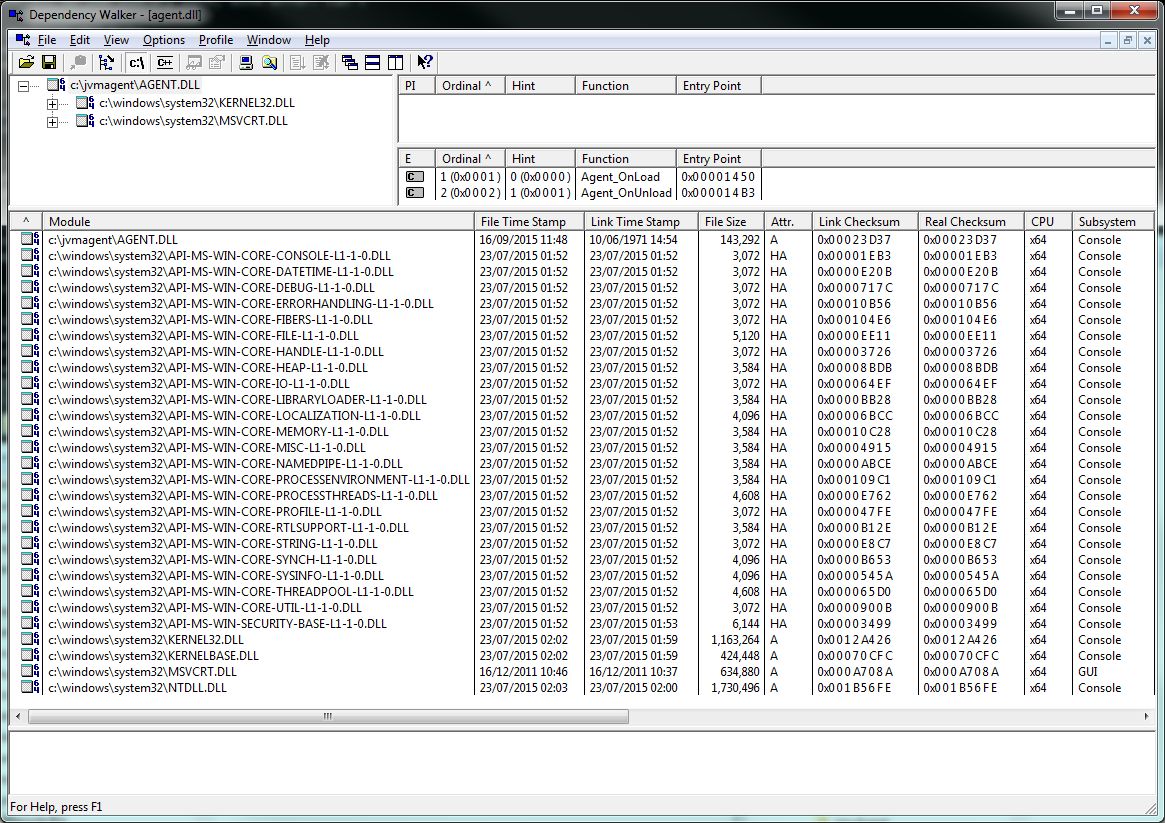1165x823 pixels.
Task: Sort by File Time Stamp column header
Action: [x=529, y=221]
